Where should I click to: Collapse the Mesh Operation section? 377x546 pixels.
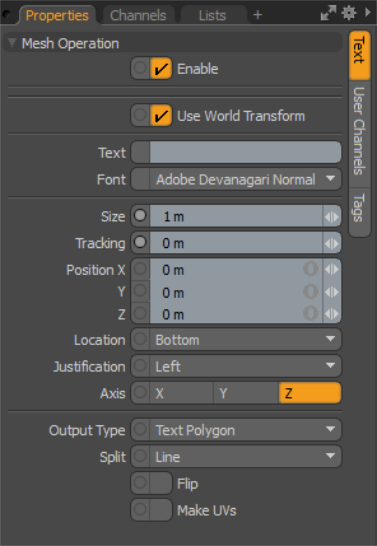coord(12,43)
